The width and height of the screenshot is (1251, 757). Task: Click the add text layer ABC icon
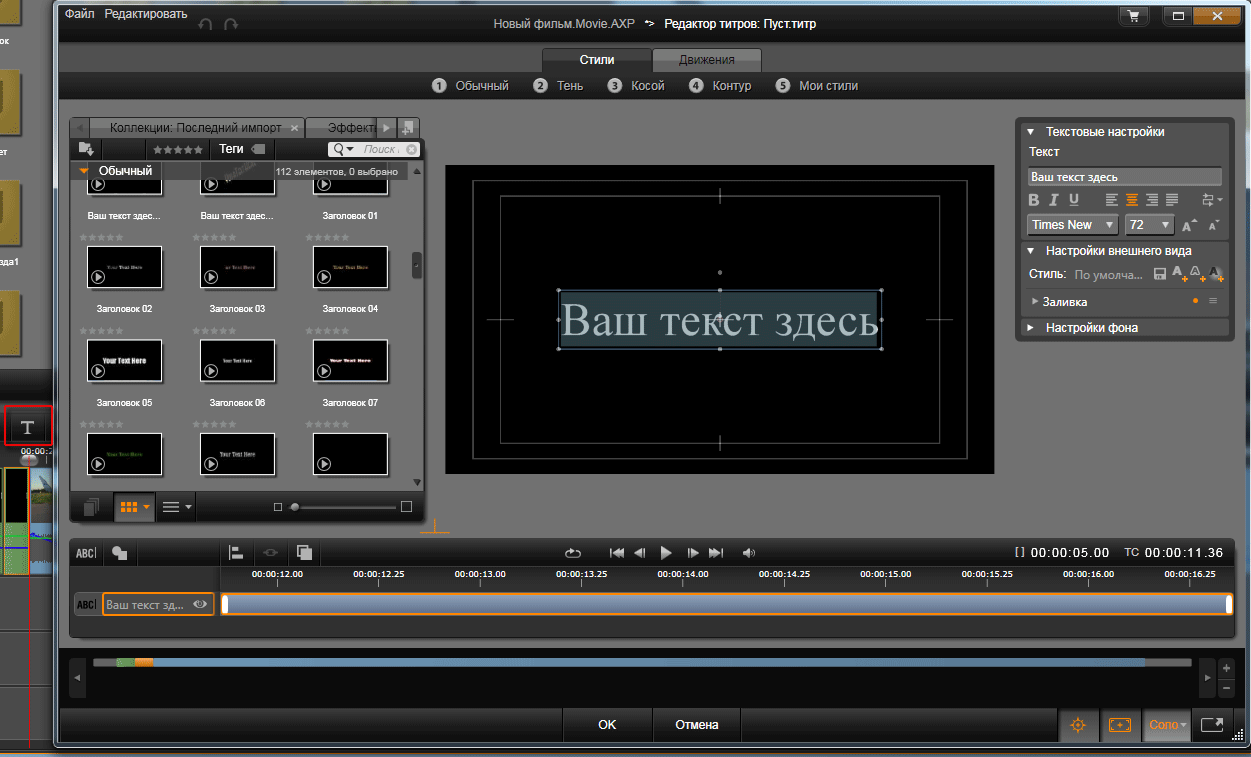tap(86, 553)
